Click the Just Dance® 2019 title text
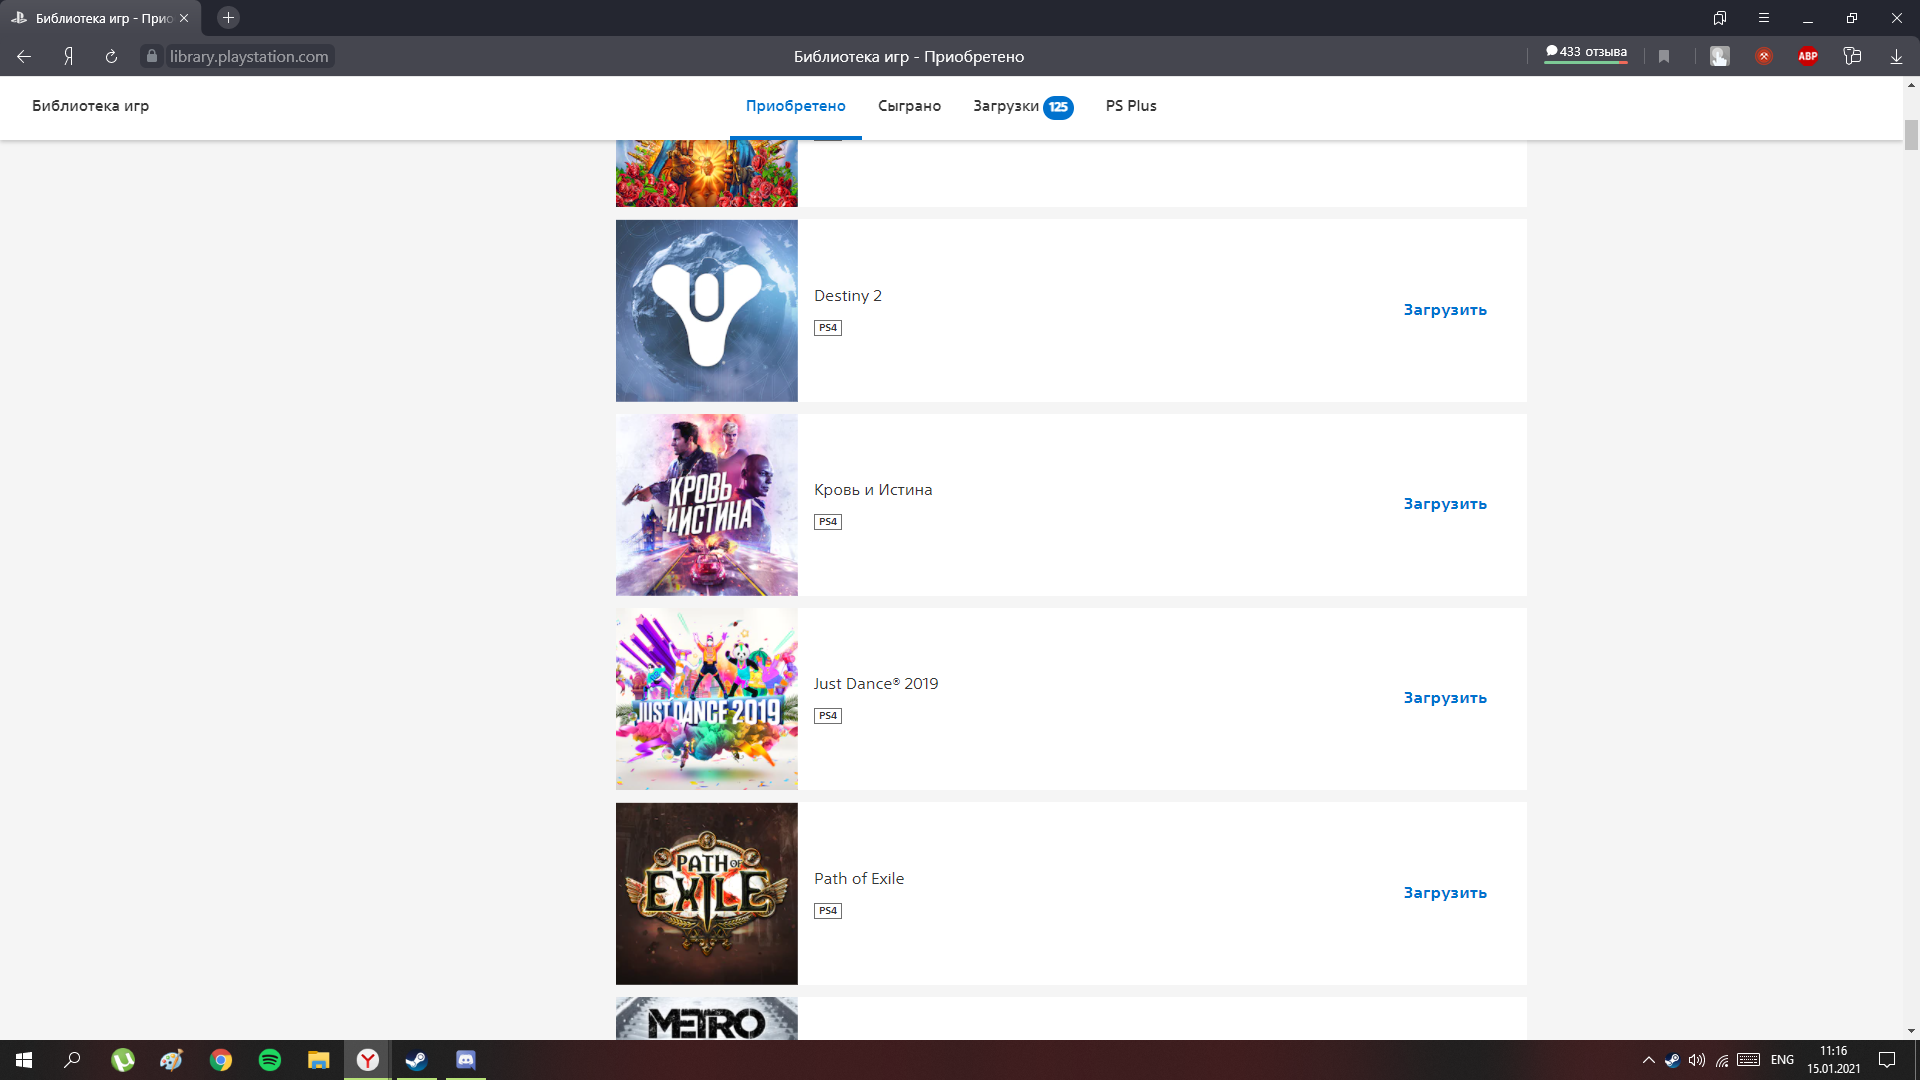The height and width of the screenshot is (1080, 1920). click(876, 684)
